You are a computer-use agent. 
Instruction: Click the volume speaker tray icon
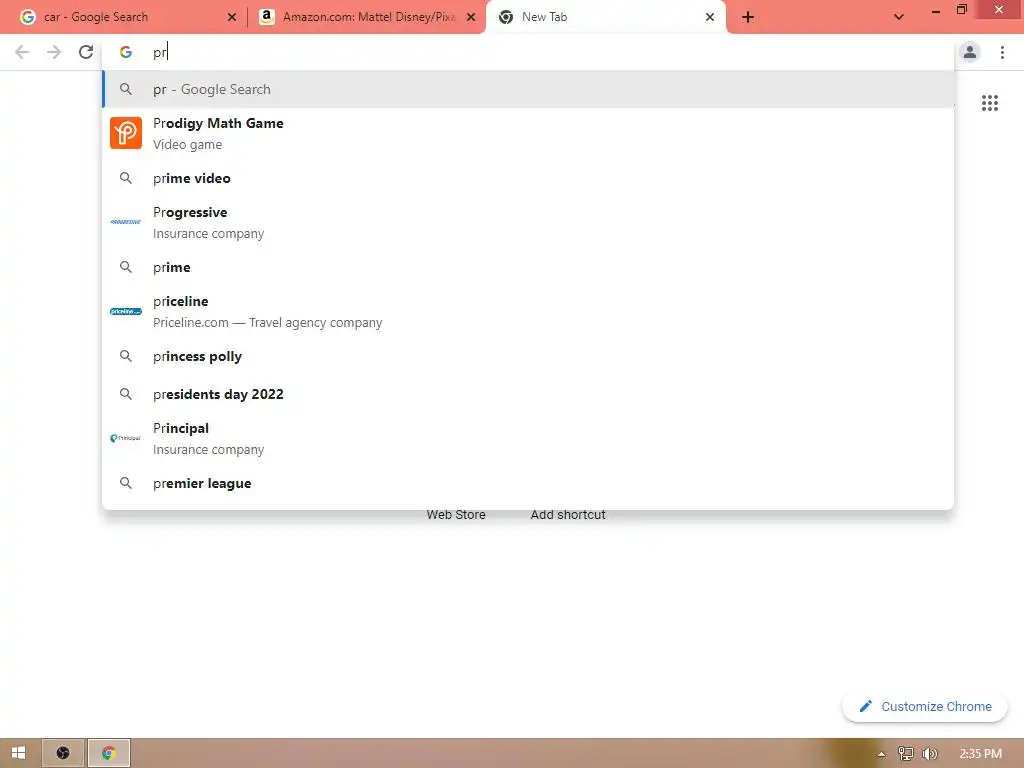pos(930,754)
